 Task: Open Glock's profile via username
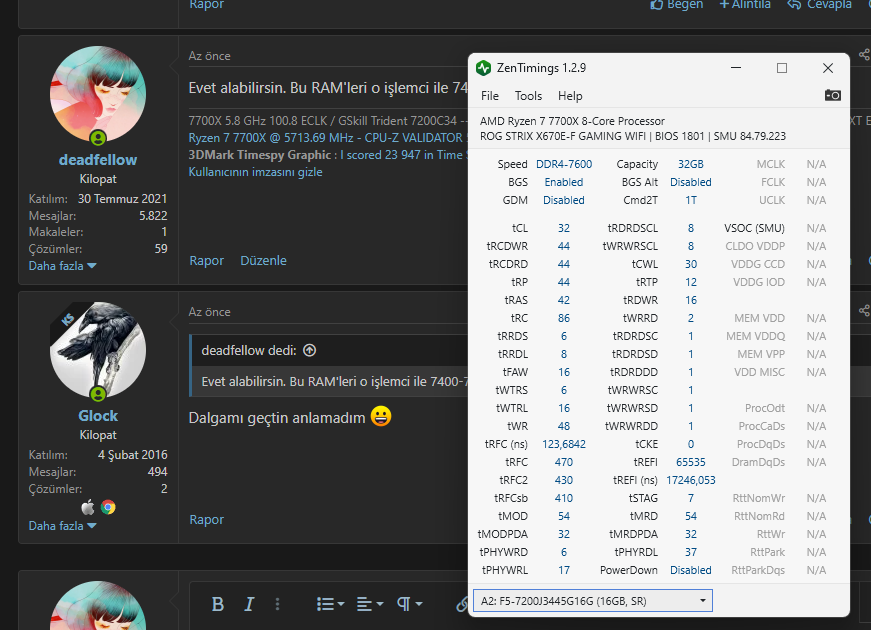point(98,416)
